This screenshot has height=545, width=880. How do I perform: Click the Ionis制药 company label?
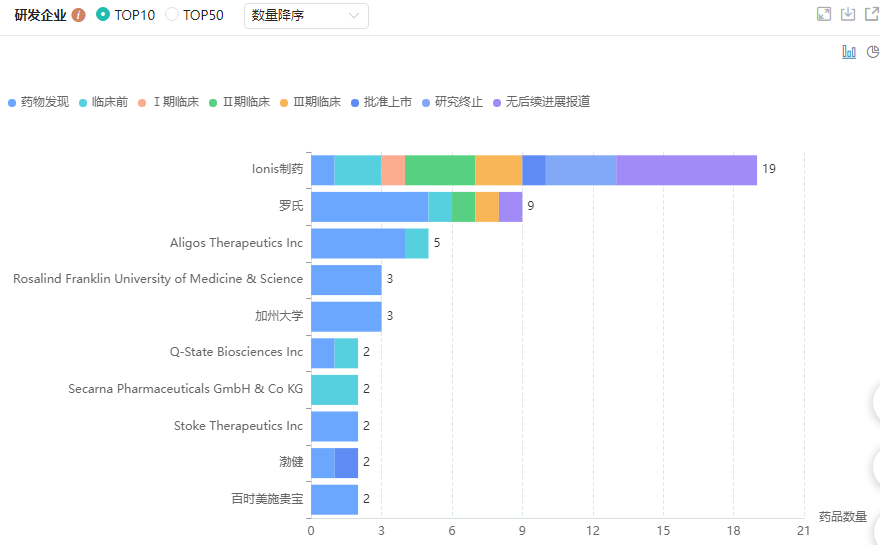[277, 169]
